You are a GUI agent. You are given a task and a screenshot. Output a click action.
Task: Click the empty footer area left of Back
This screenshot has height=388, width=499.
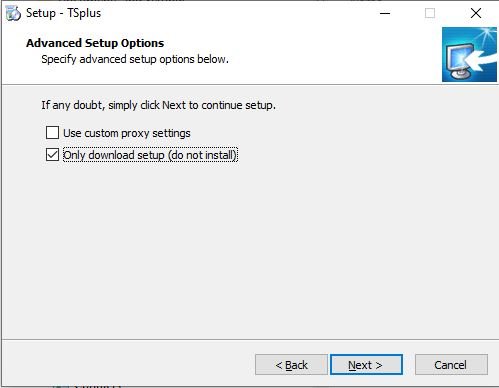tap(128, 364)
